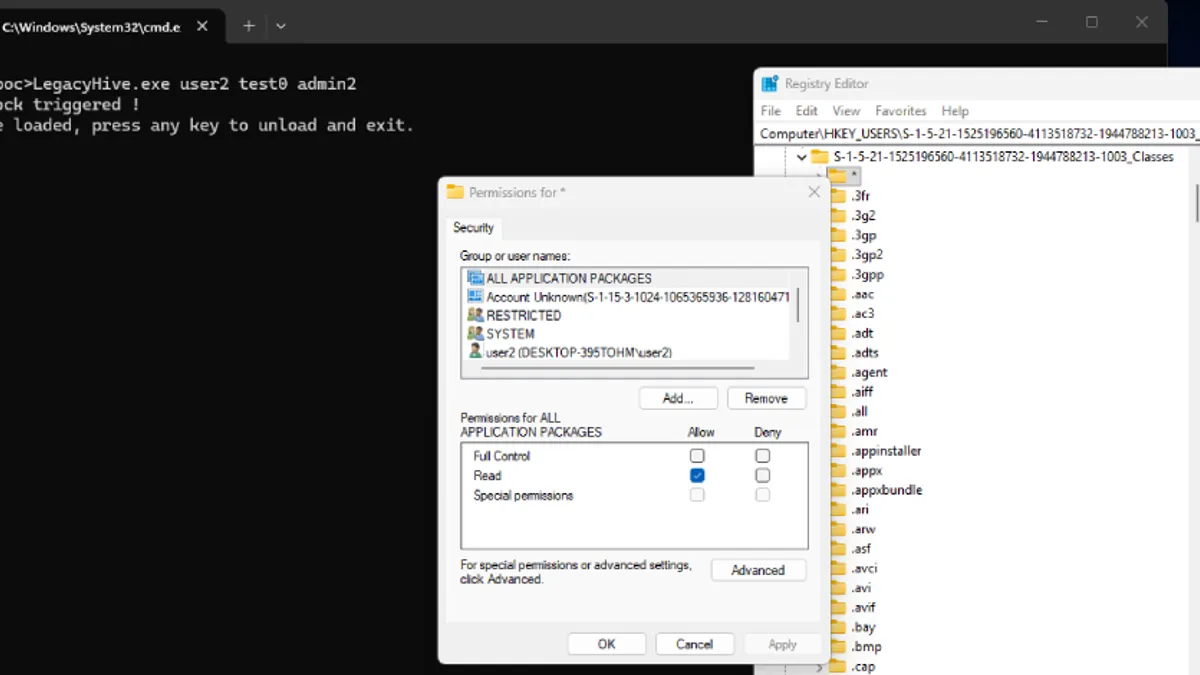This screenshot has height=675, width=1200.
Task: Close the Permissions dialog with X
Action: pyautogui.click(x=814, y=192)
